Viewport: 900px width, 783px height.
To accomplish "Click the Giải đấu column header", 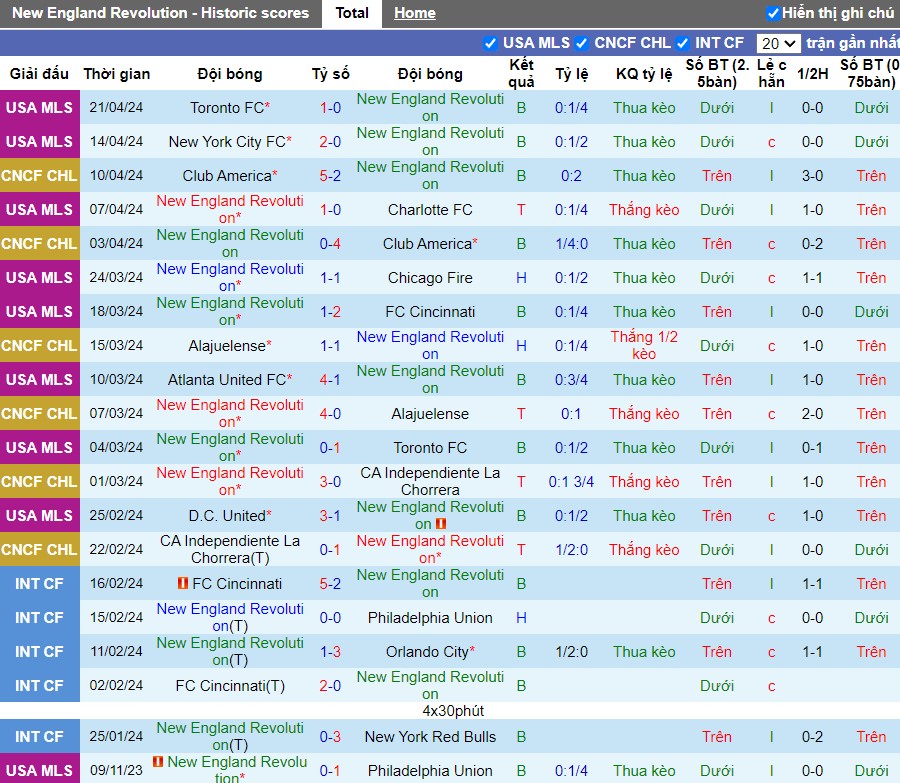I will (39, 73).
